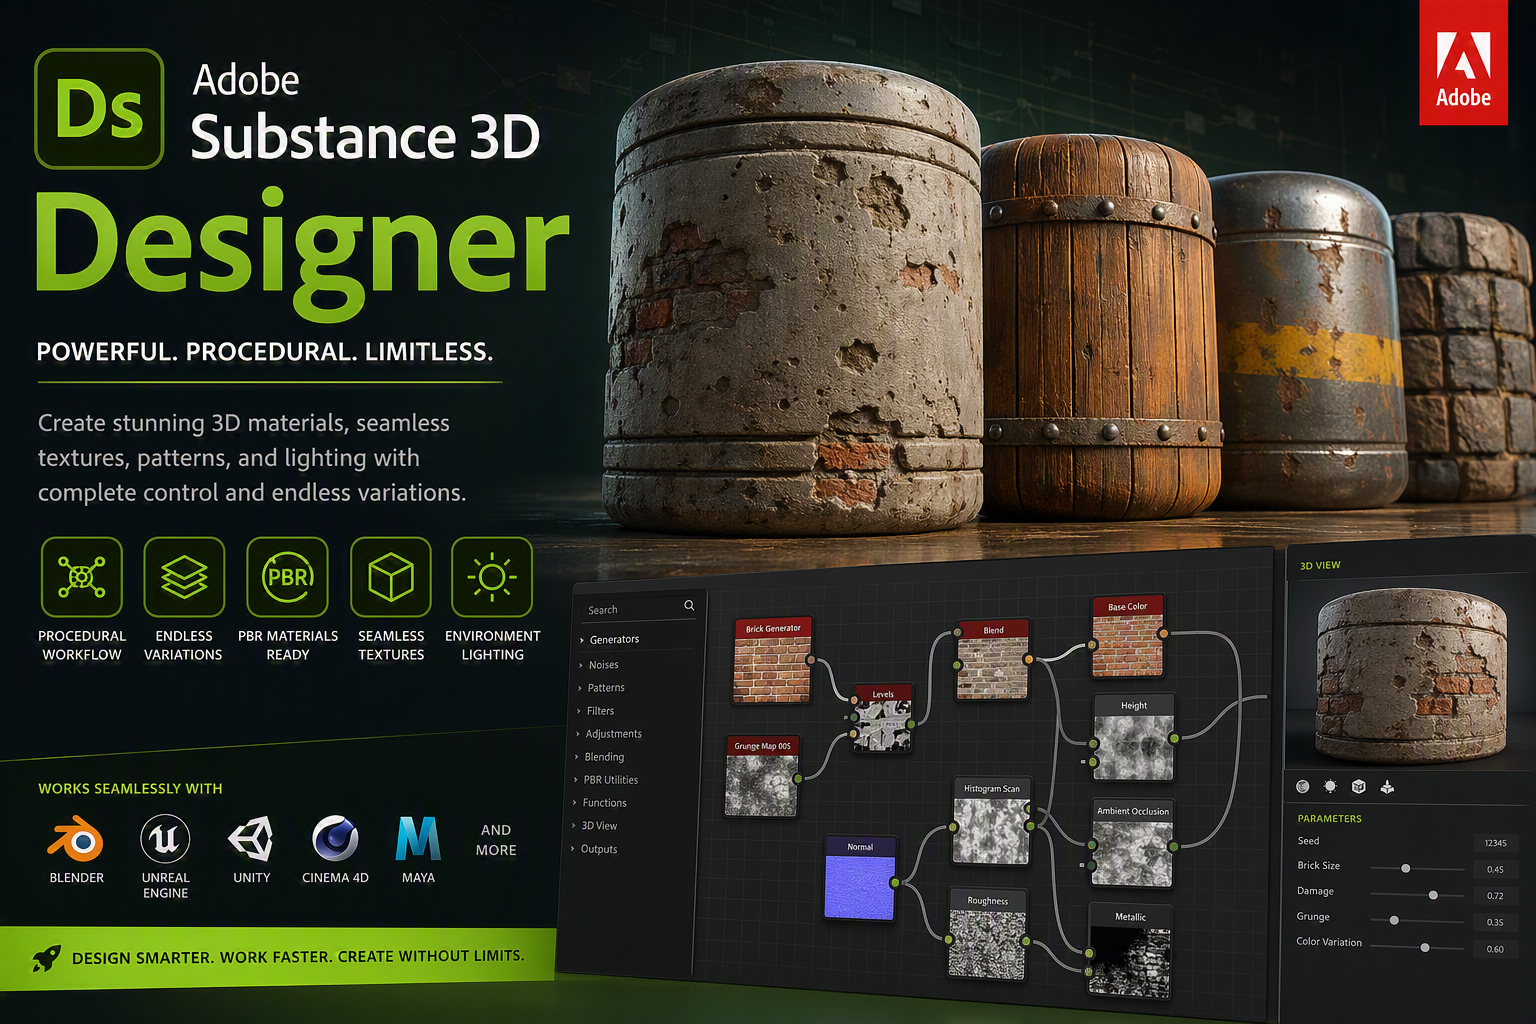This screenshot has height=1024, width=1536.
Task: Select the Grunge Map 005 node
Action: point(762,777)
